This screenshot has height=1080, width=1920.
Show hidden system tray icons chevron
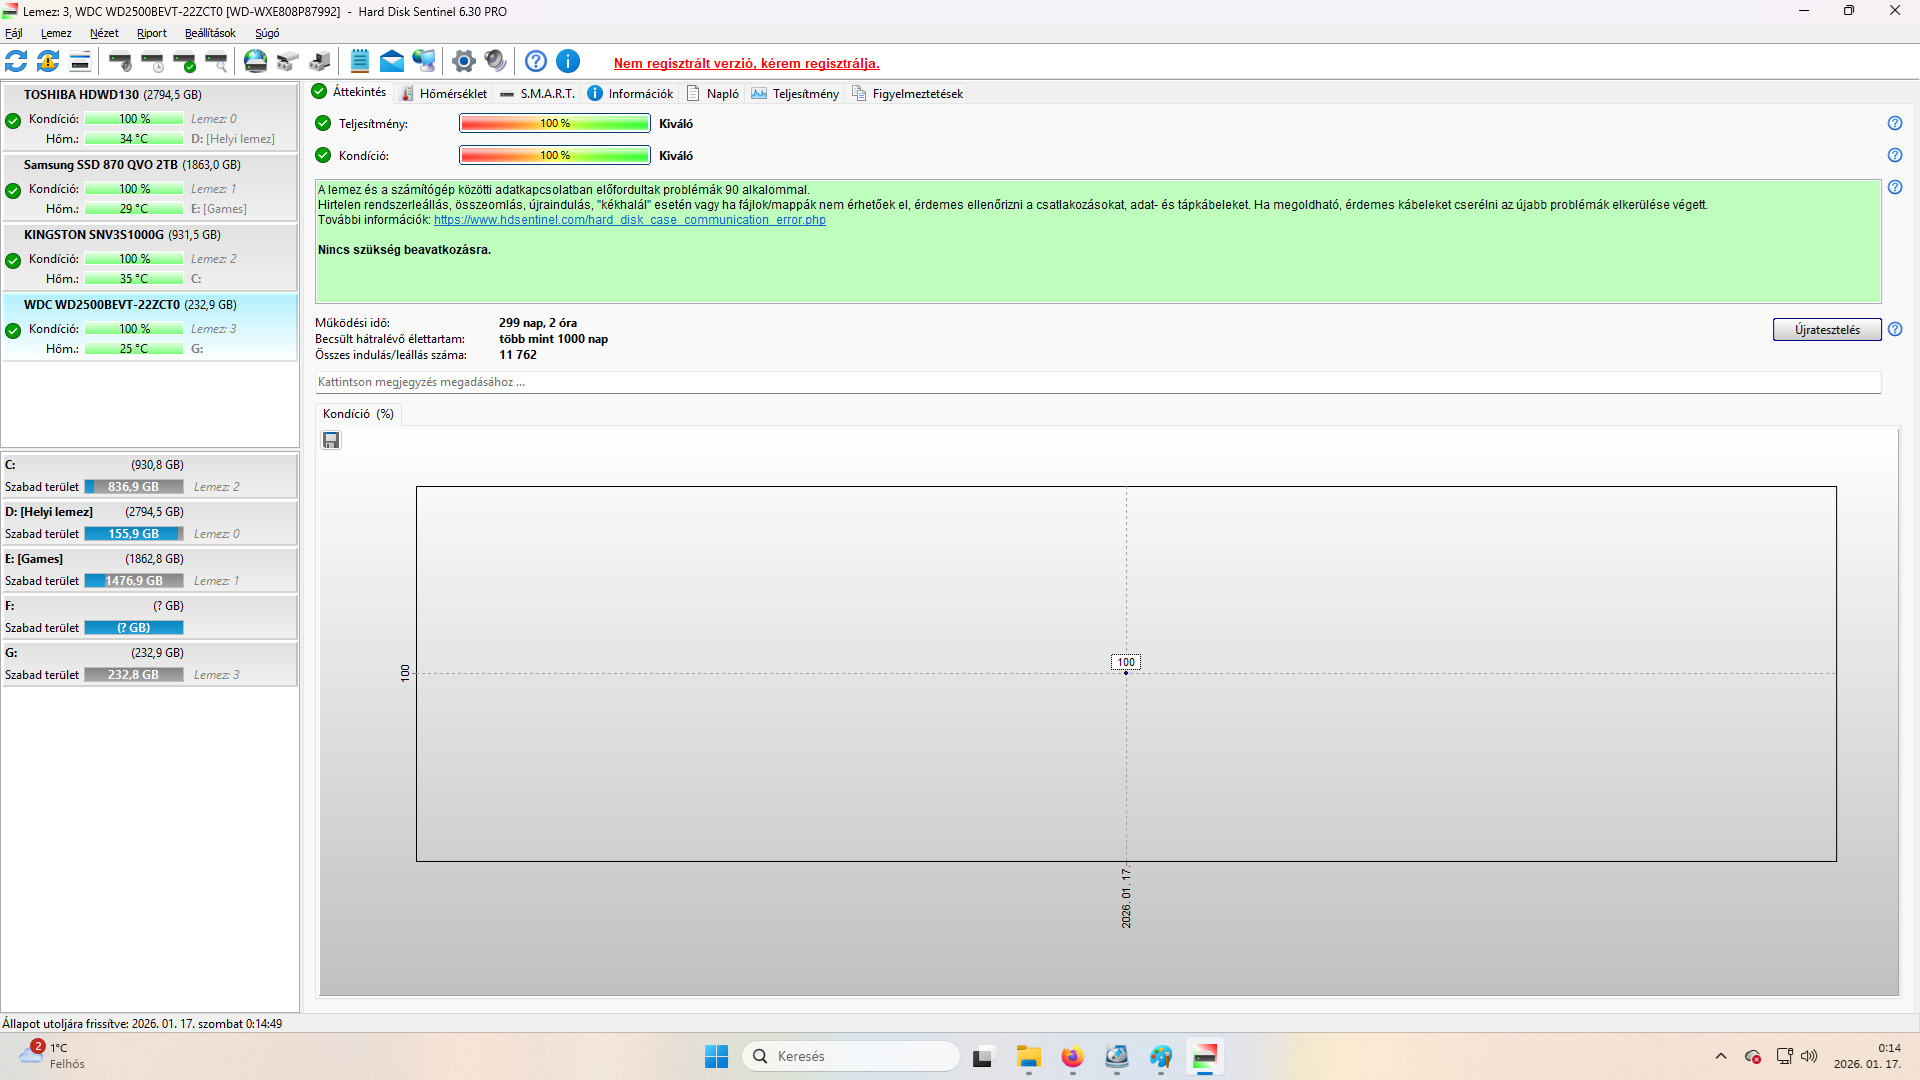click(x=1720, y=1056)
